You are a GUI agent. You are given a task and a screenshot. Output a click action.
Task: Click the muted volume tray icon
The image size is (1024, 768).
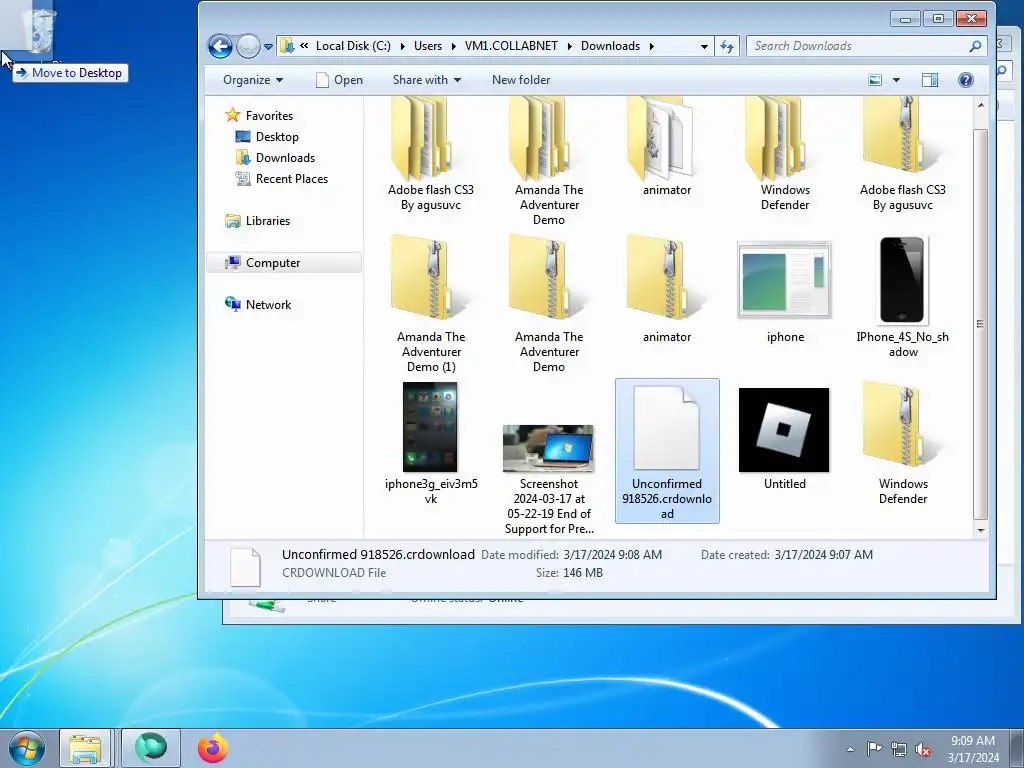tap(923, 749)
